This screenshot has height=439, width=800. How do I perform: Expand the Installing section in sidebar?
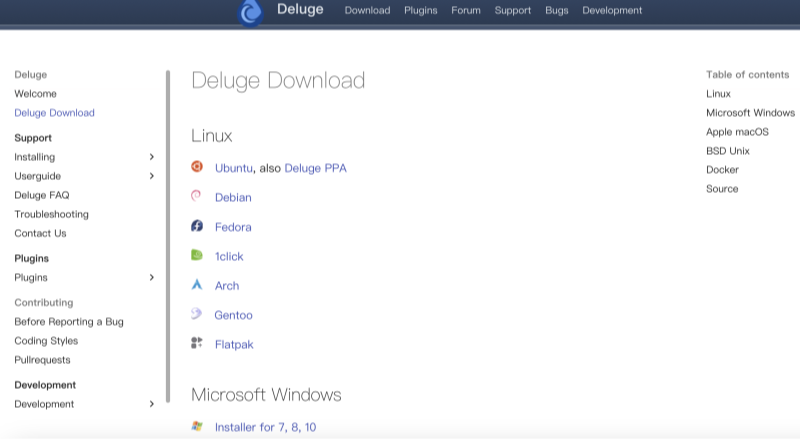tap(152, 157)
